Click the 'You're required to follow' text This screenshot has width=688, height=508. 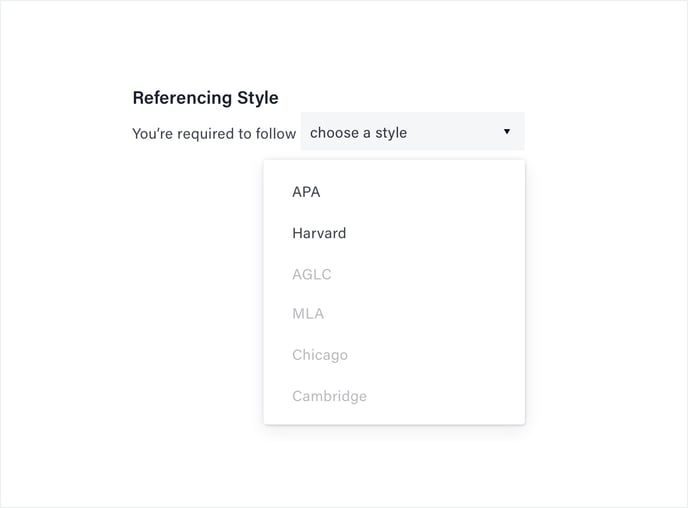[214, 133]
